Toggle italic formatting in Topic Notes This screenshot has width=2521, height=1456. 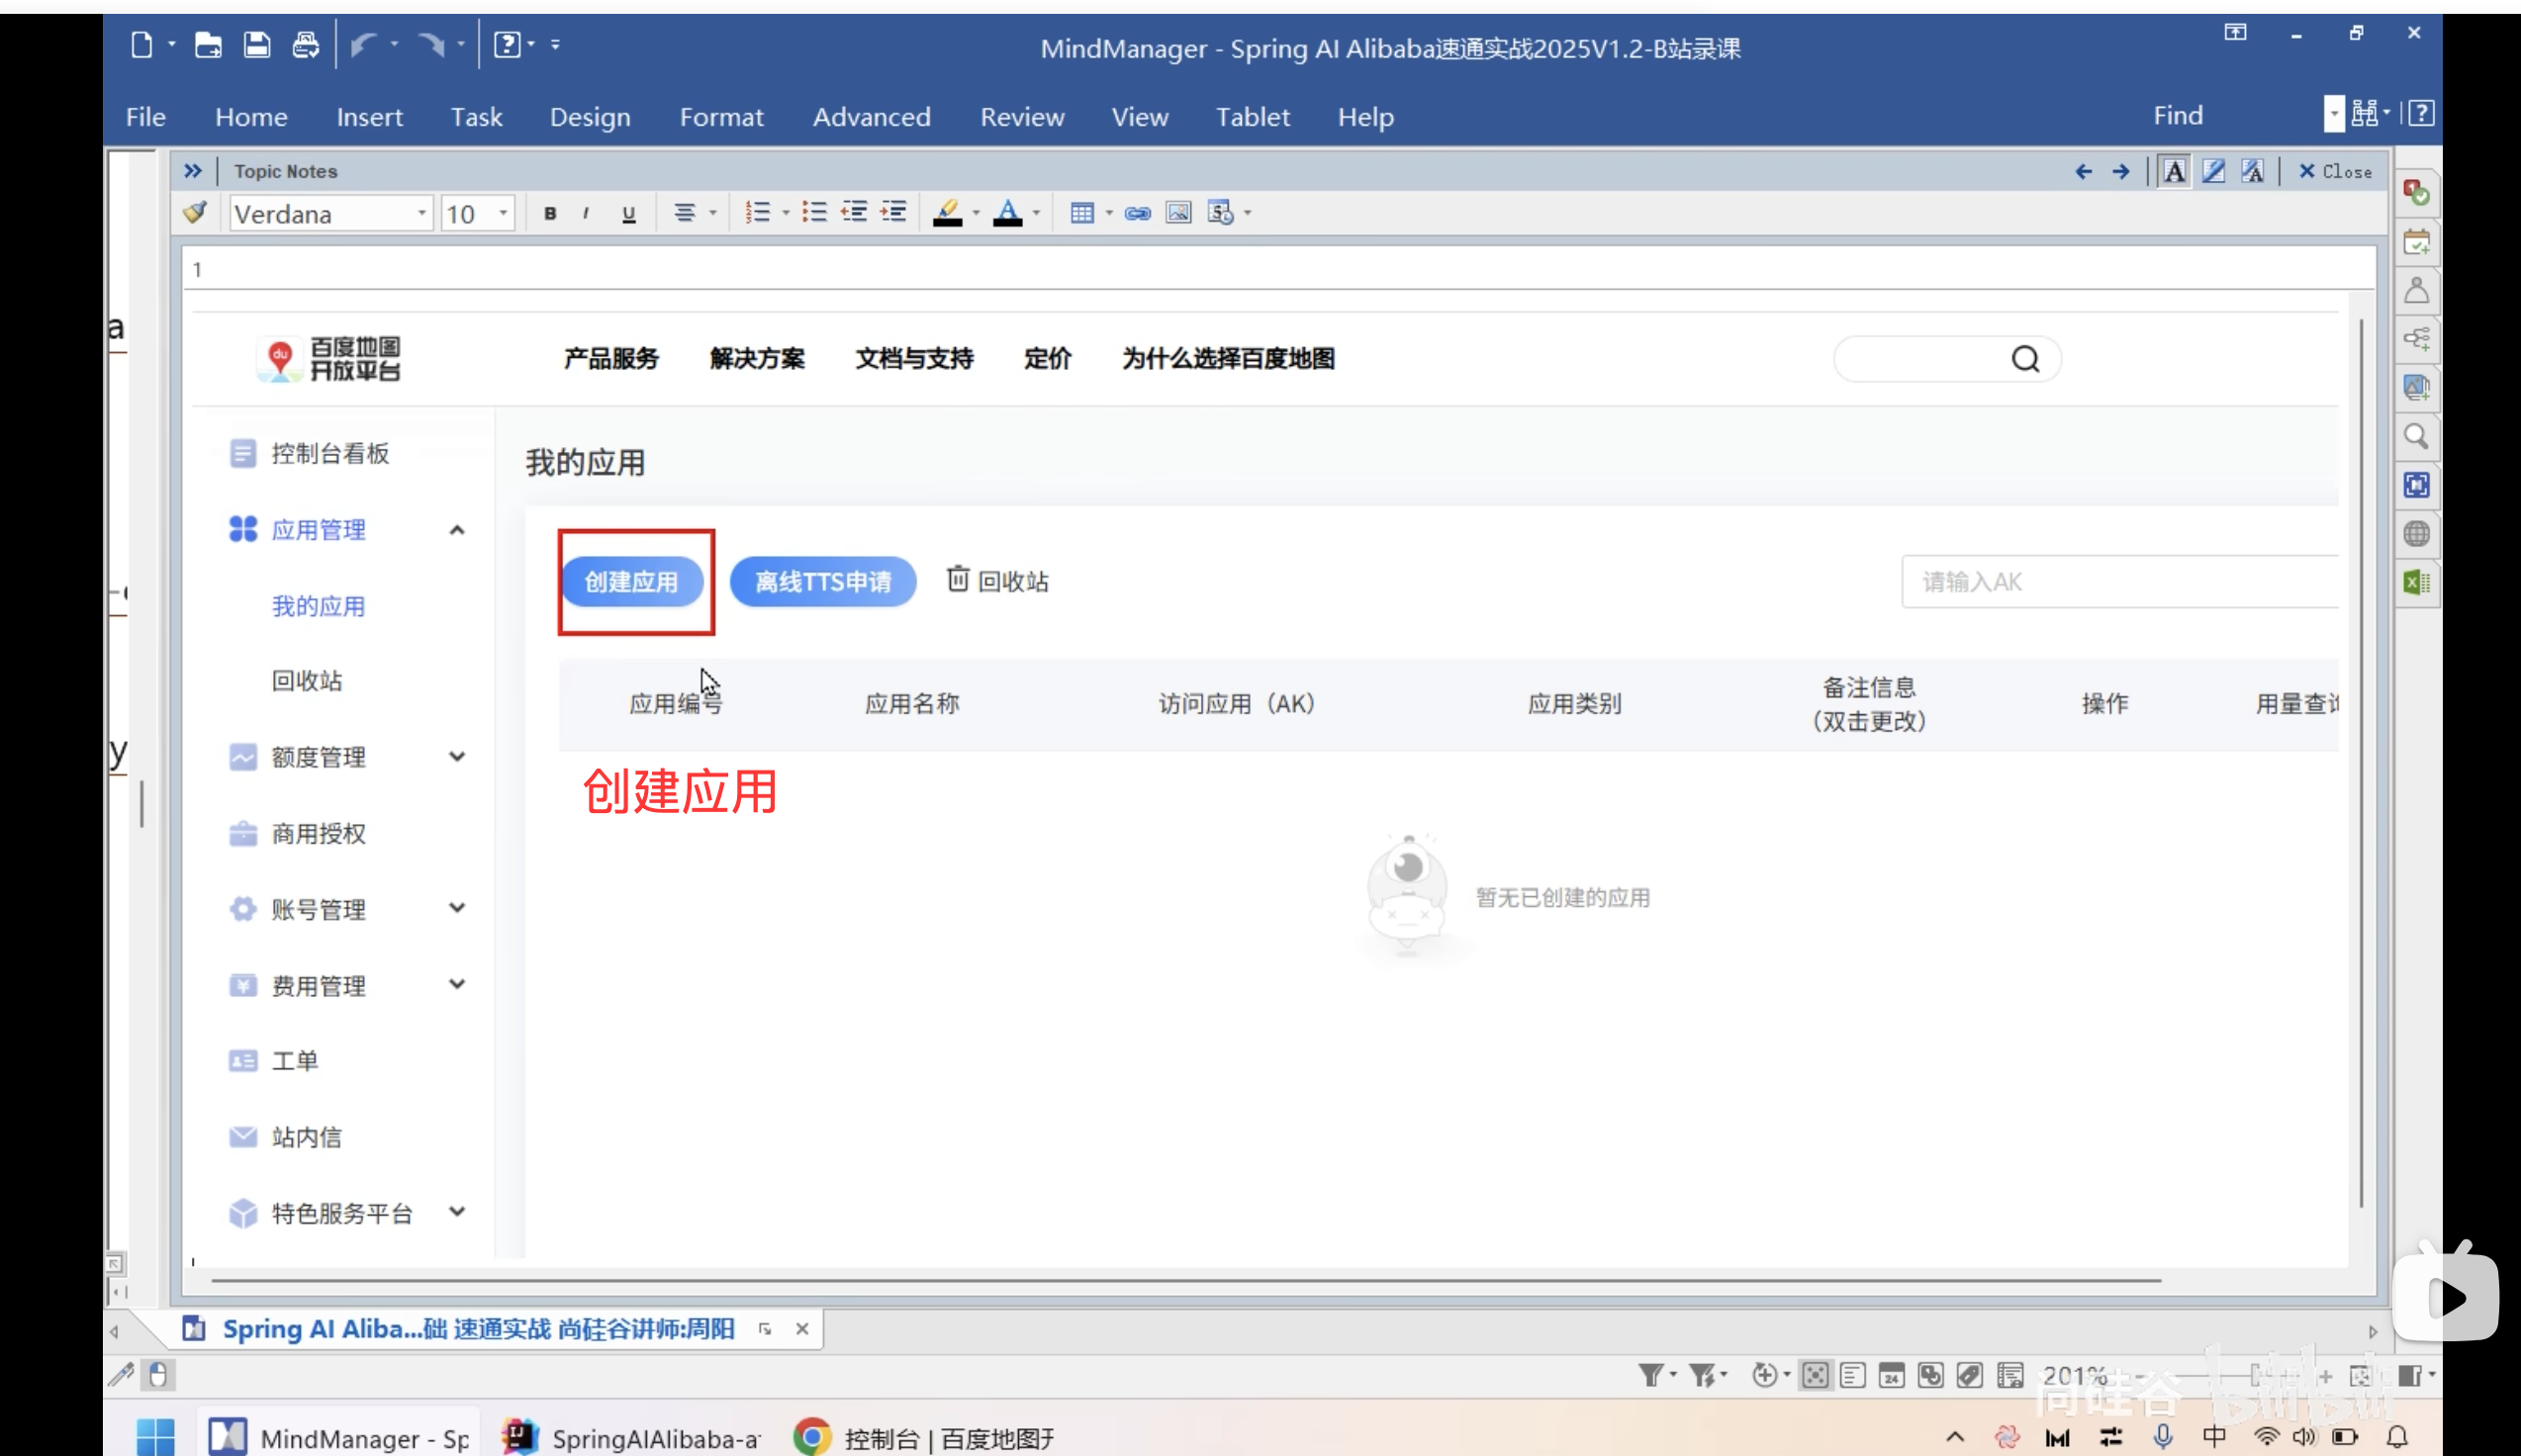click(x=588, y=212)
